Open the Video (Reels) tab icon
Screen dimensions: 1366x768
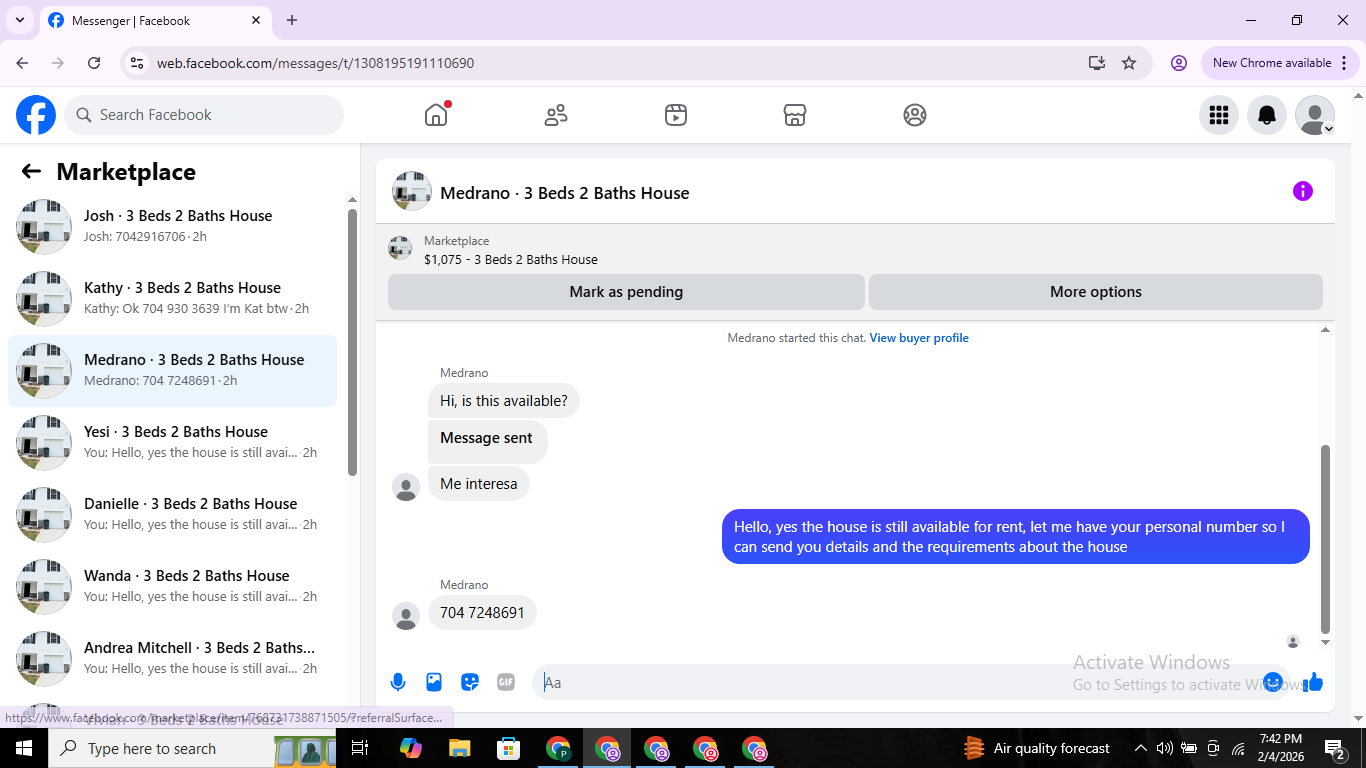coord(676,115)
